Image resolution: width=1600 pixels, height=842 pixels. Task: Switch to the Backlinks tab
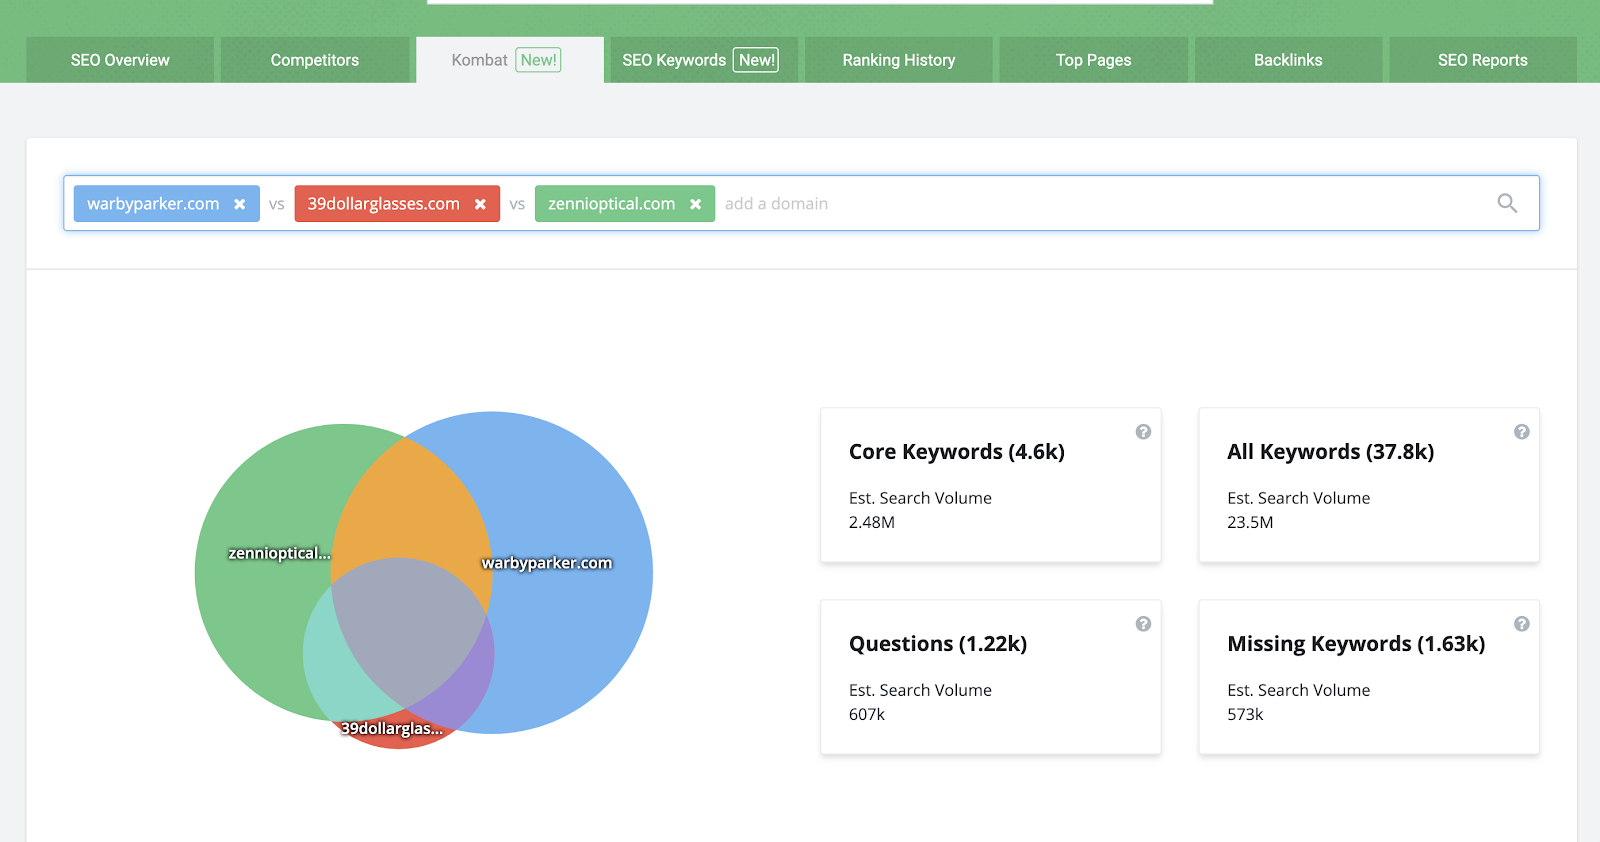1288,60
